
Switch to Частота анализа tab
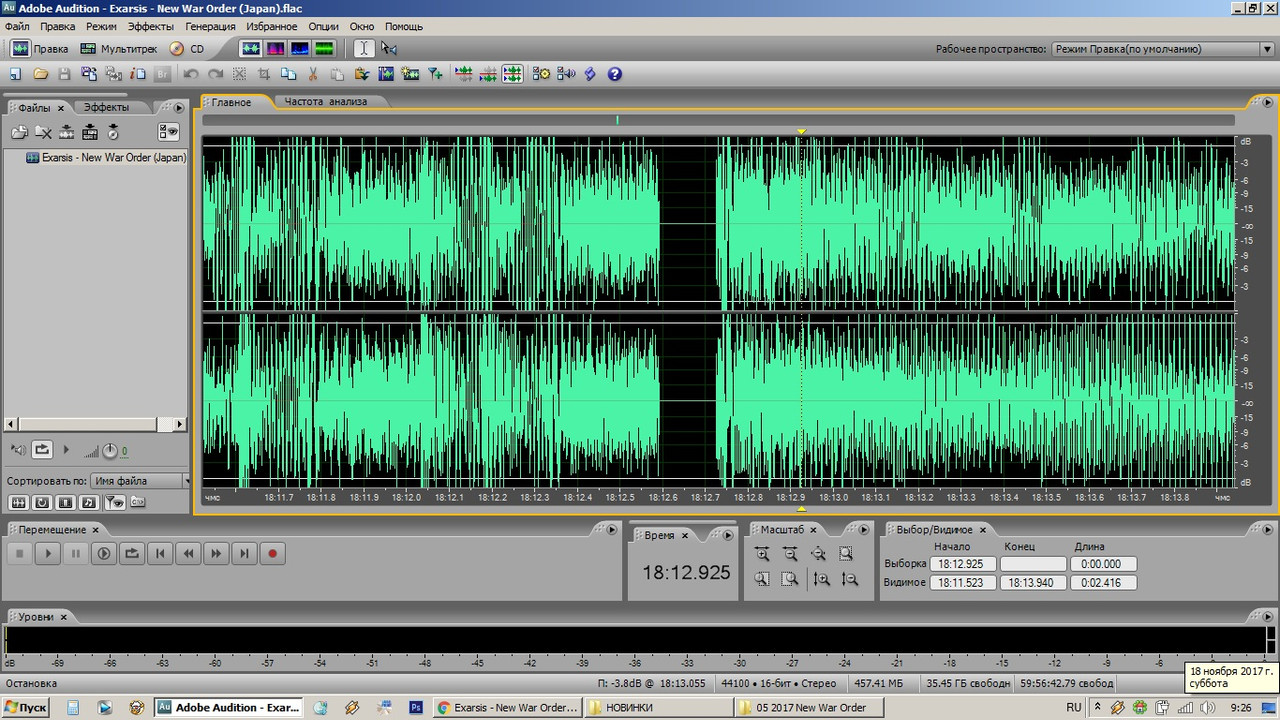pos(326,102)
